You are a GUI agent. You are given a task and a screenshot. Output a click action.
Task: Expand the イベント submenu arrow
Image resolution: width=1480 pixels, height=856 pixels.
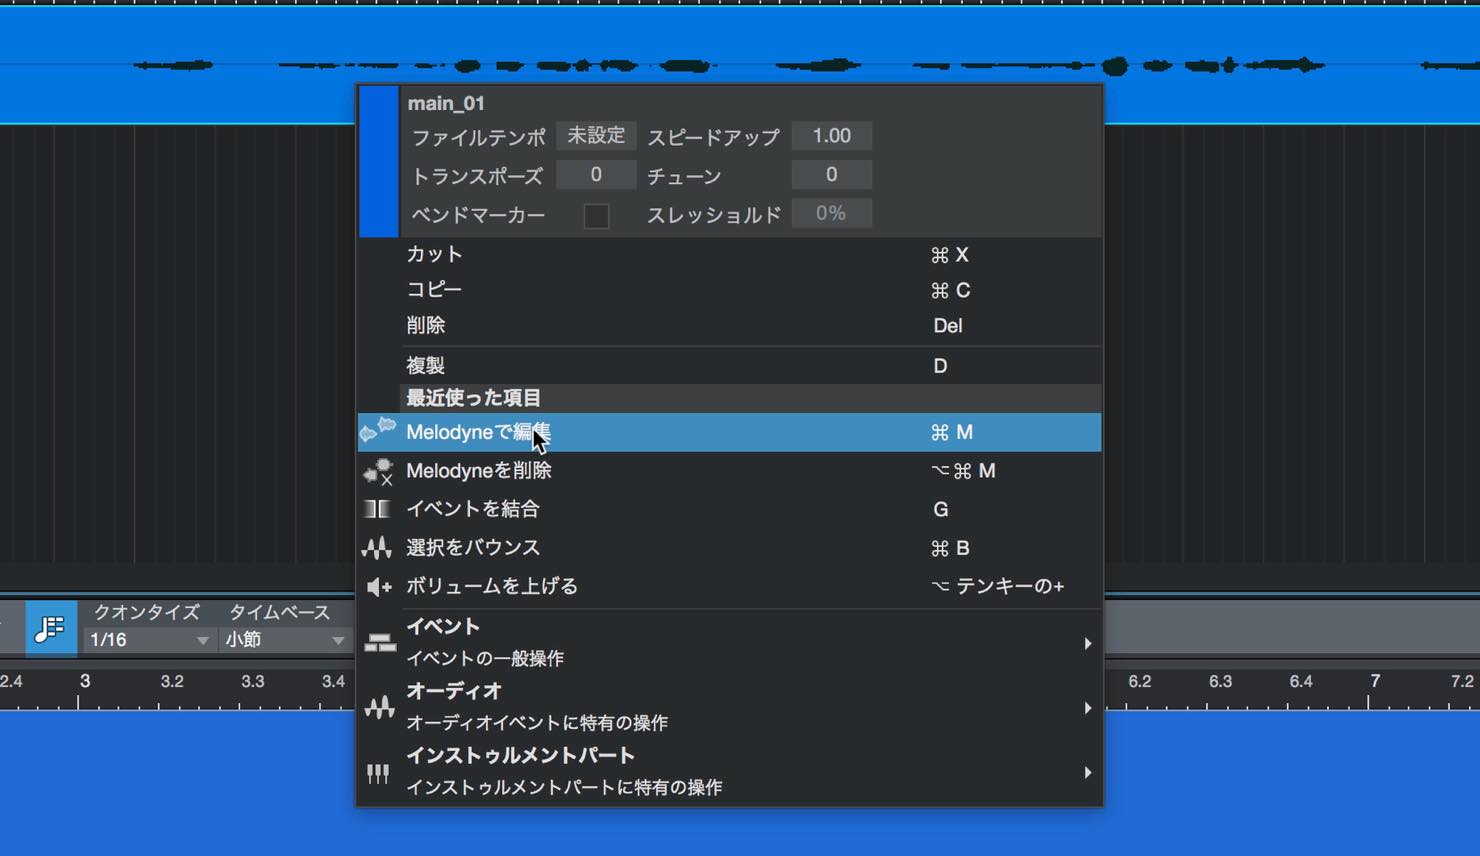click(1087, 643)
